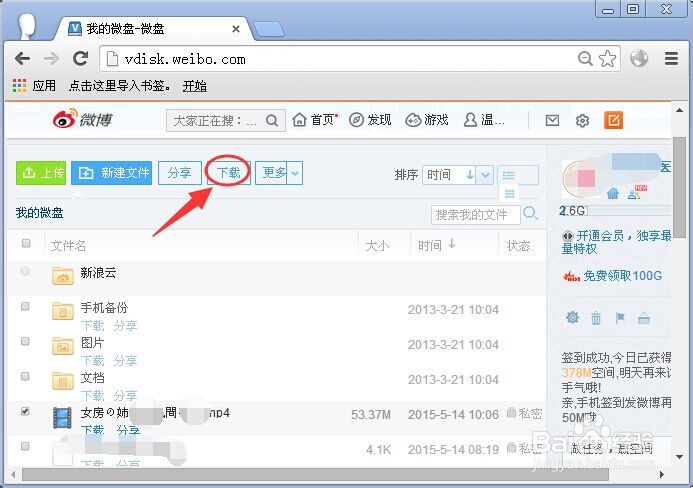Image resolution: width=693 pixels, height=488 pixels.
Task: Check the 文档 folder checkbox
Action: pyautogui.click(x=25, y=376)
